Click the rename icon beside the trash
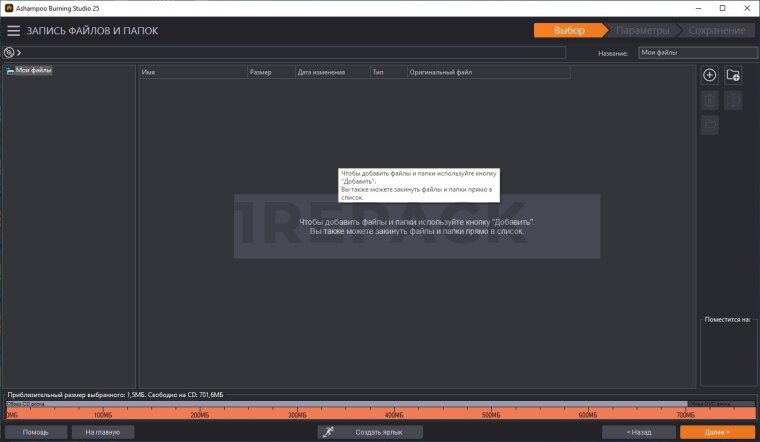This screenshot has height=442, width=760. pyautogui.click(x=733, y=100)
